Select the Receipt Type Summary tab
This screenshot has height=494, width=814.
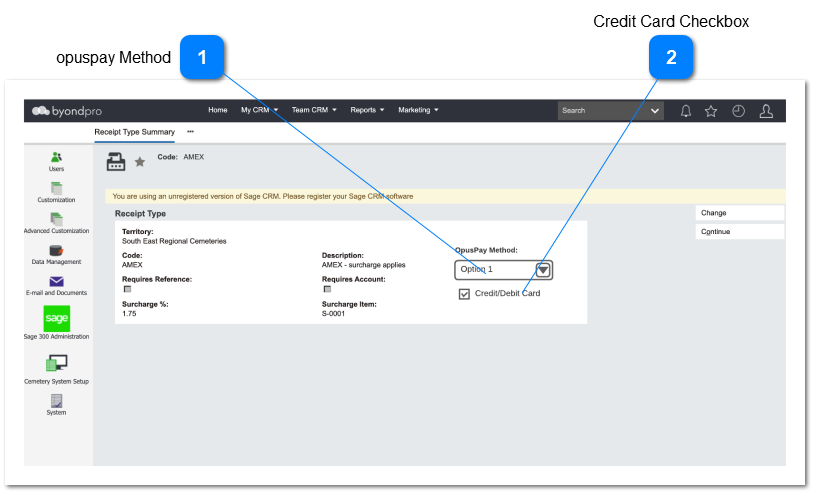[x=134, y=132]
